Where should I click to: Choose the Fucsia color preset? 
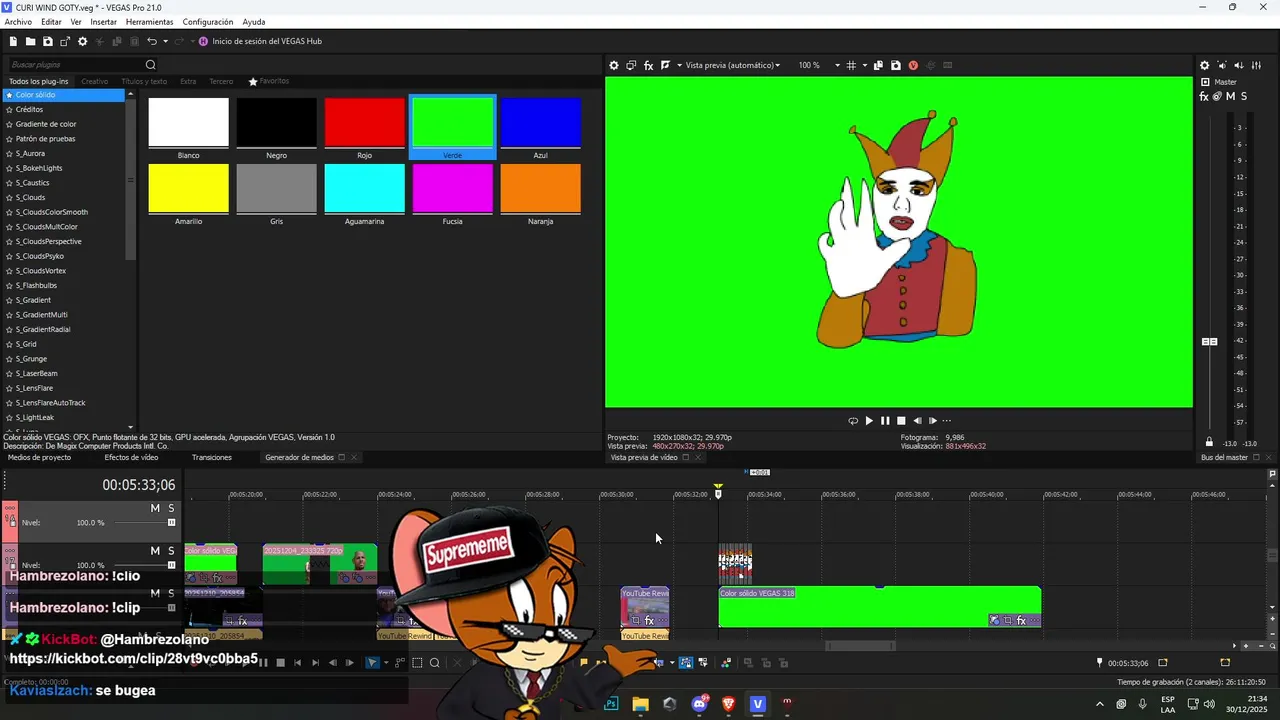453,188
